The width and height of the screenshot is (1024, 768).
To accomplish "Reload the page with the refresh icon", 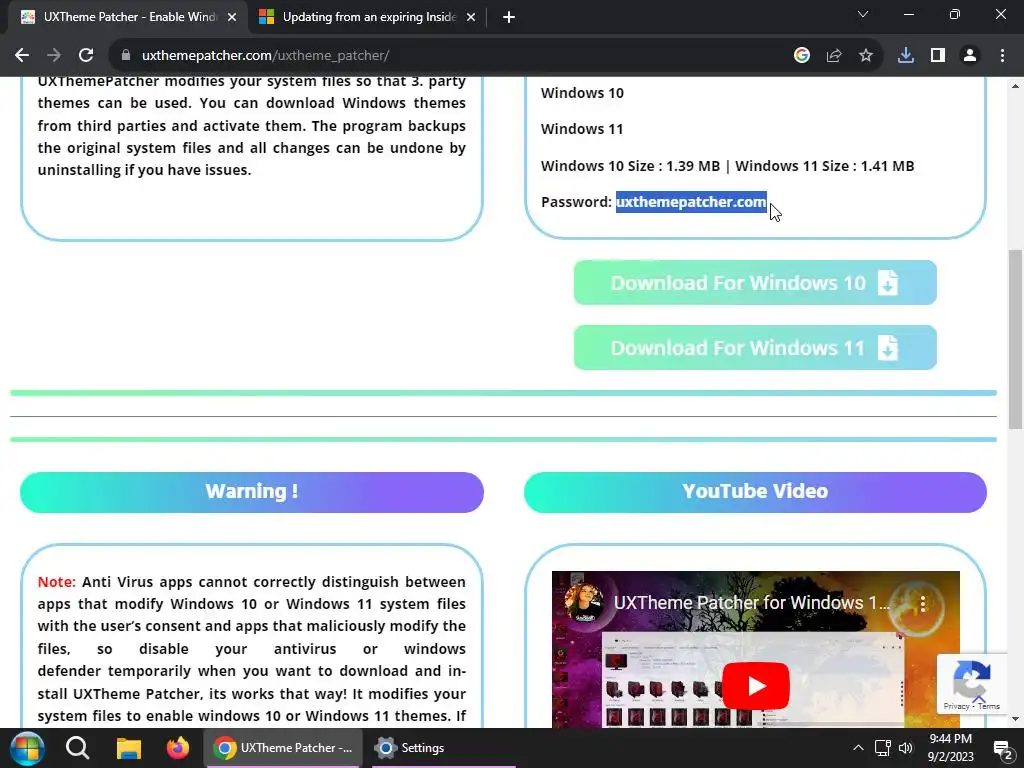I will (x=86, y=56).
